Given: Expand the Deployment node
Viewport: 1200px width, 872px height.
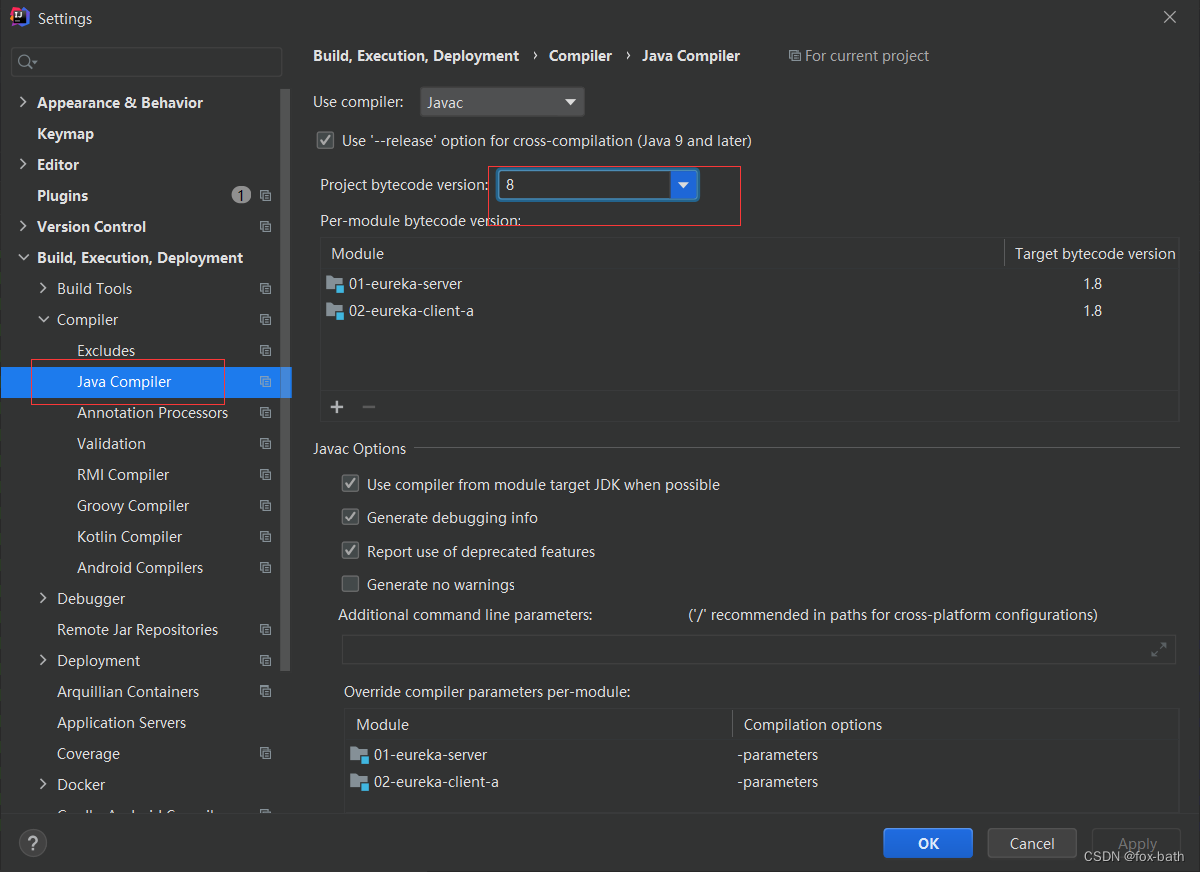Looking at the screenshot, I should (x=43, y=661).
